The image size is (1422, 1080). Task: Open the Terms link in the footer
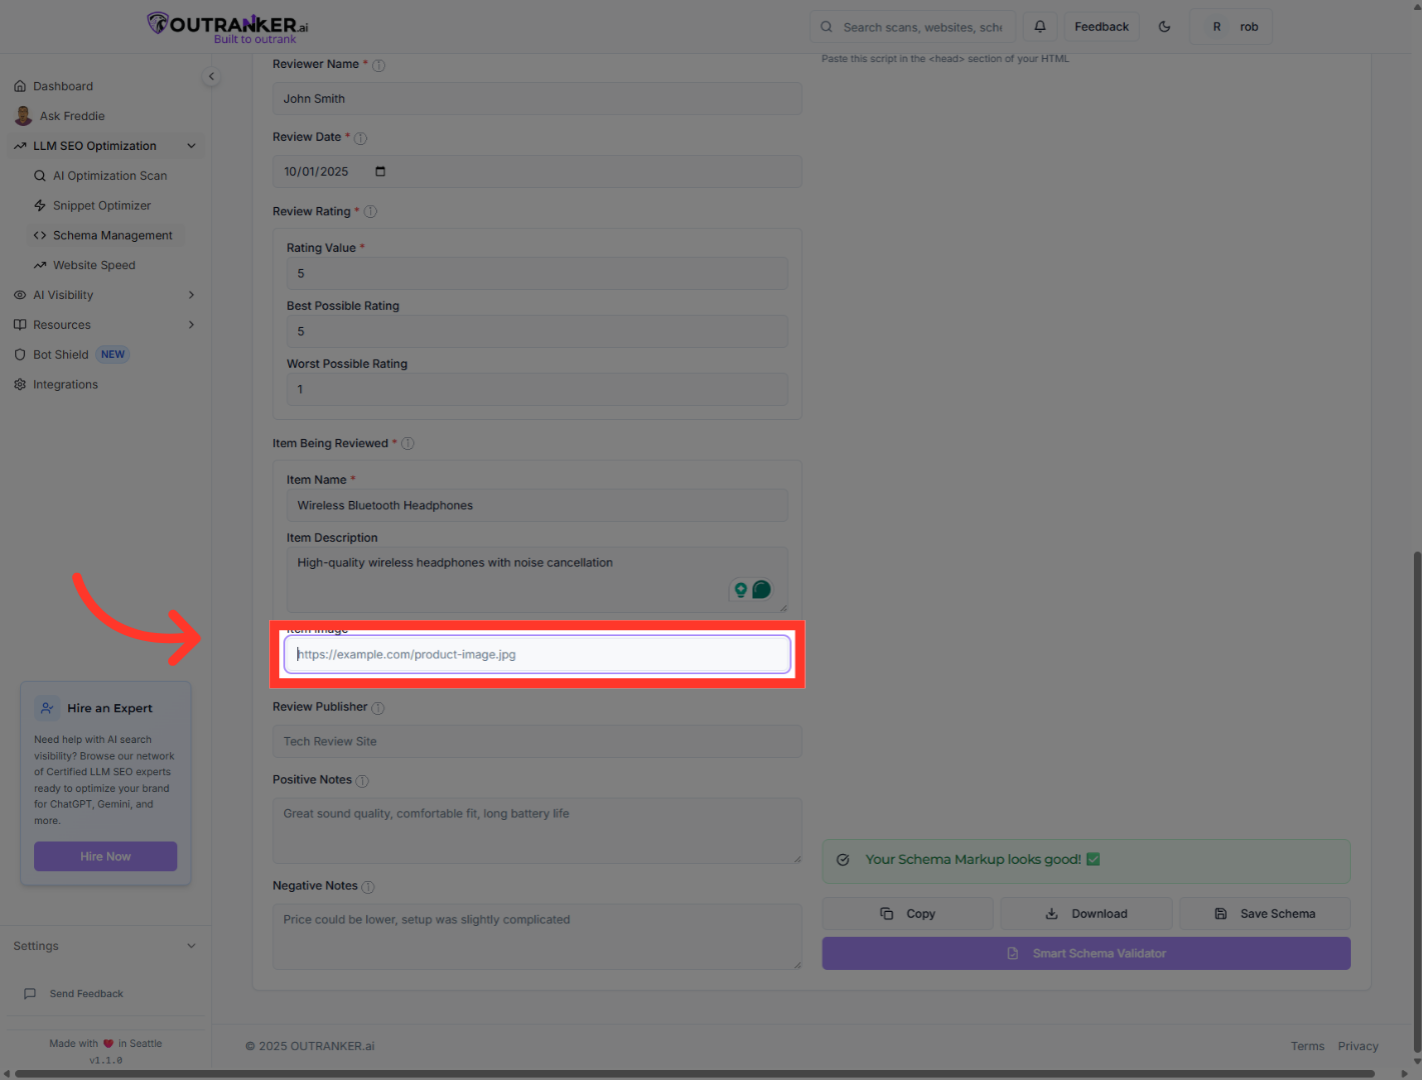pos(1307,1046)
